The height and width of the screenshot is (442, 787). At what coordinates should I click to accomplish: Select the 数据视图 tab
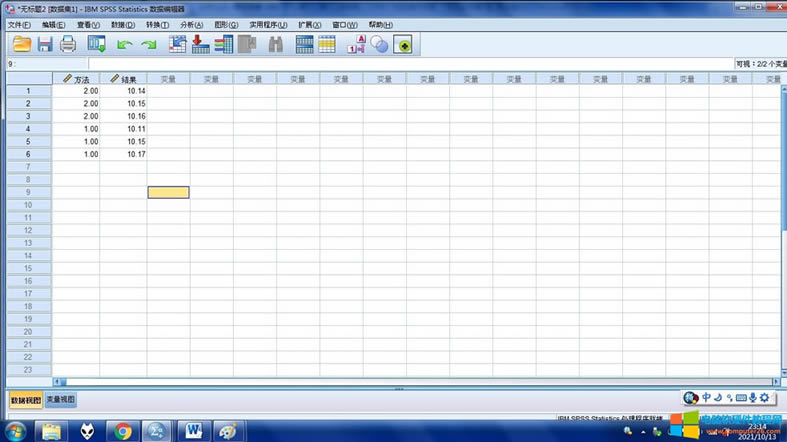click(26, 400)
